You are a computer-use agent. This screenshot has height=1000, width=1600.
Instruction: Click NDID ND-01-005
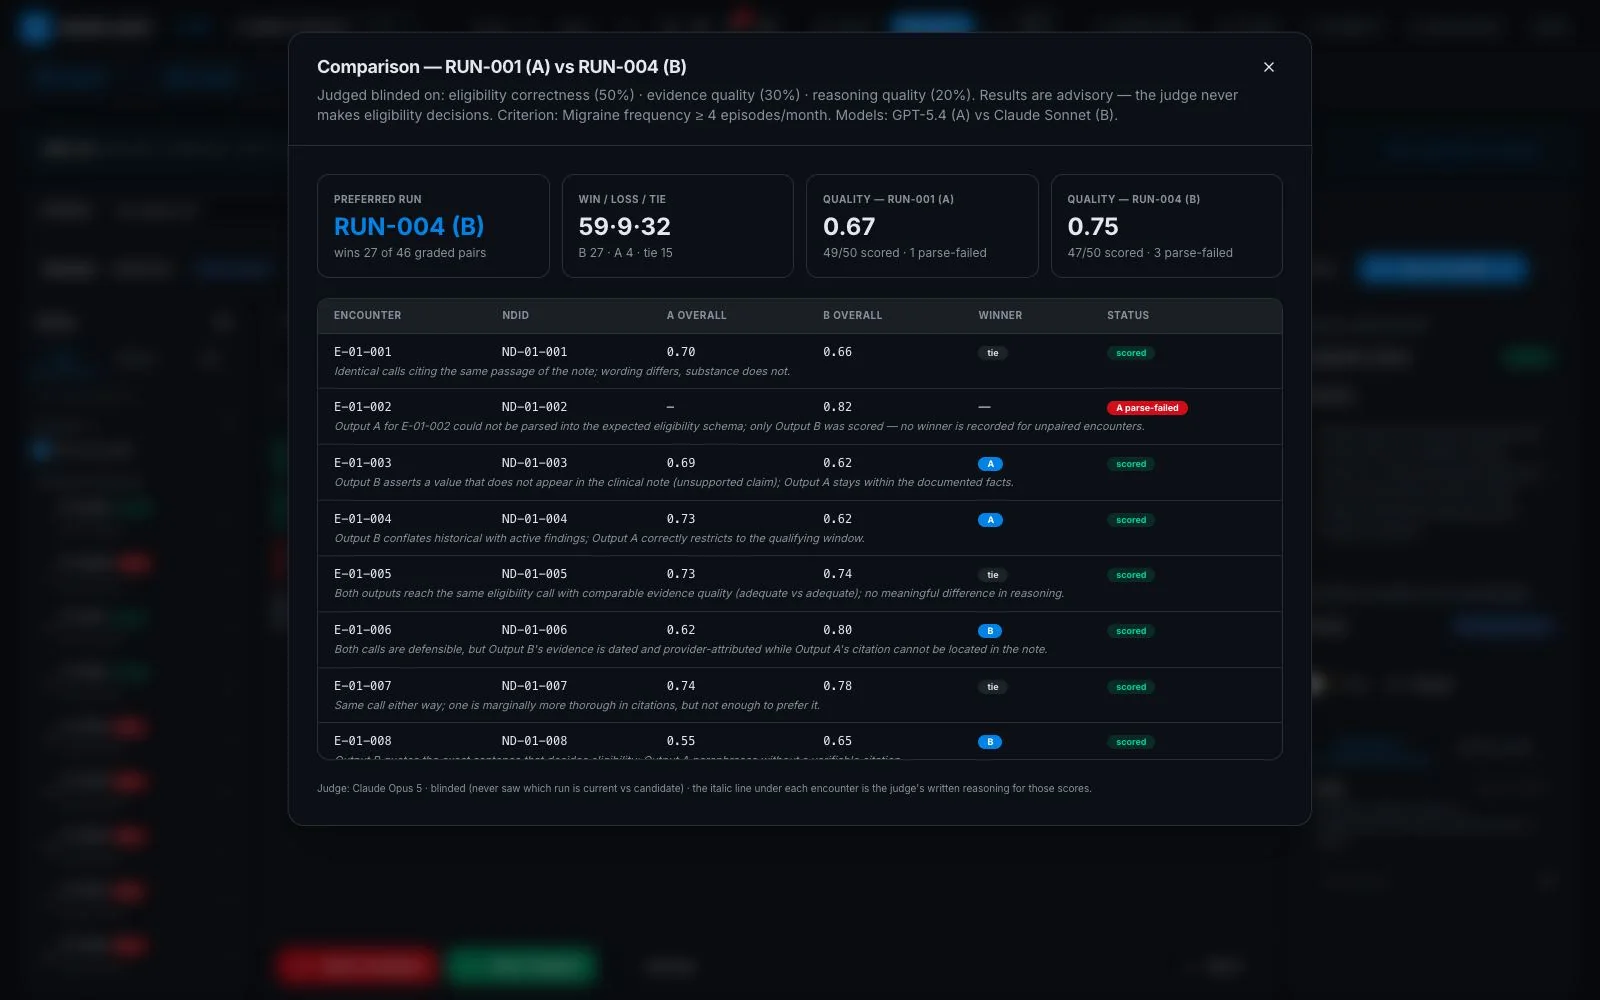pyautogui.click(x=534, y=574)
